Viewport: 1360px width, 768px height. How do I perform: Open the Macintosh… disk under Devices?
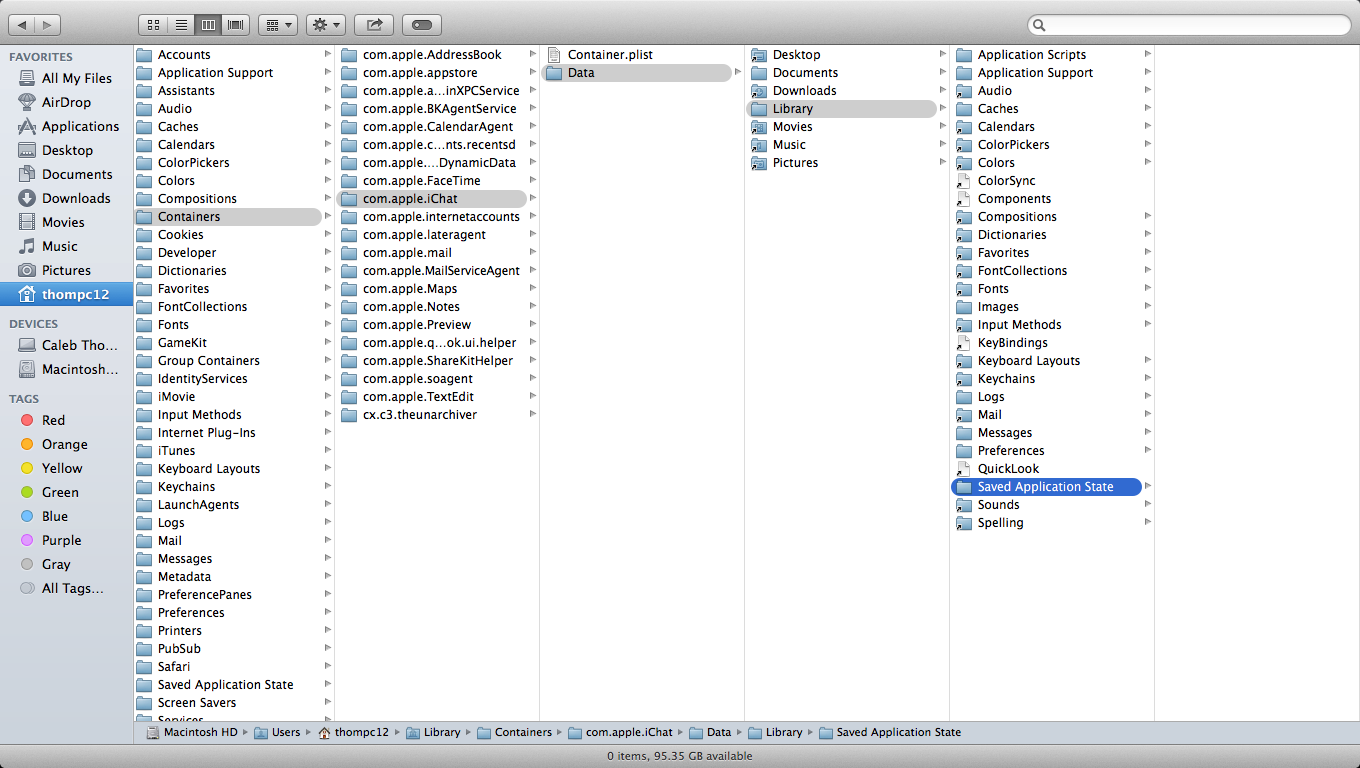[66, 369]
